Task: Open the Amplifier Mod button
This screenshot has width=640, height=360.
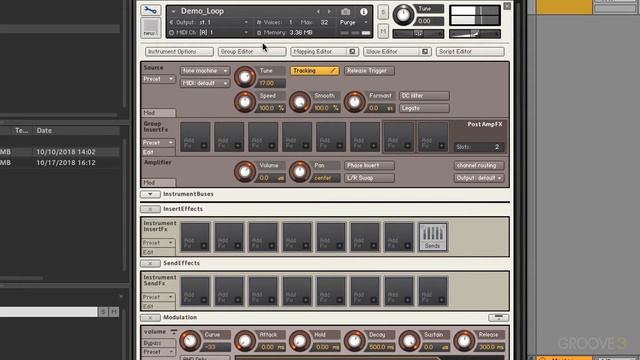Action: 158,182
